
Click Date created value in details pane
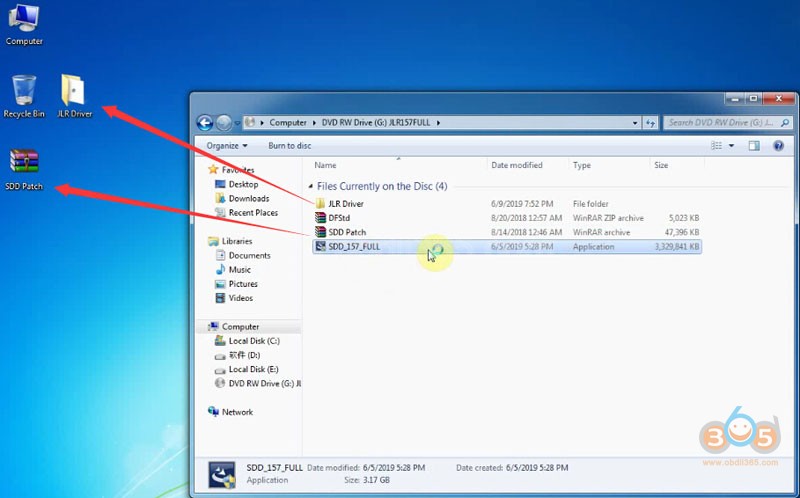click(537, 467)
